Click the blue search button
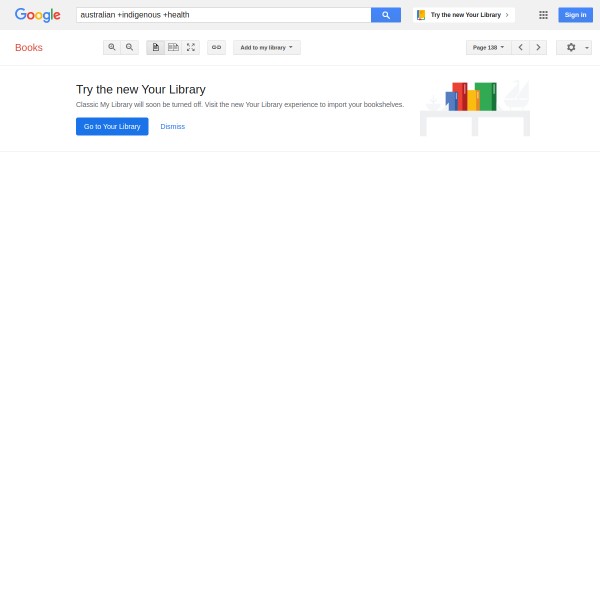The width and height of the screenshot is (600, 600). 386,15
